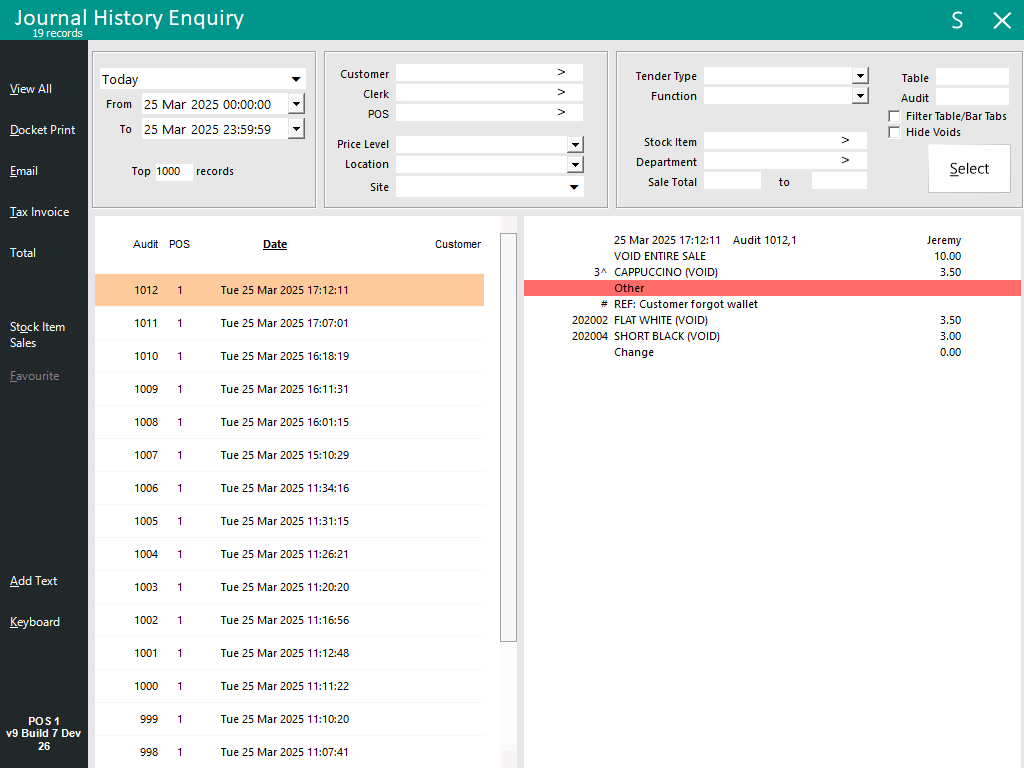Choose View All in sidebar

coord(31,89)
